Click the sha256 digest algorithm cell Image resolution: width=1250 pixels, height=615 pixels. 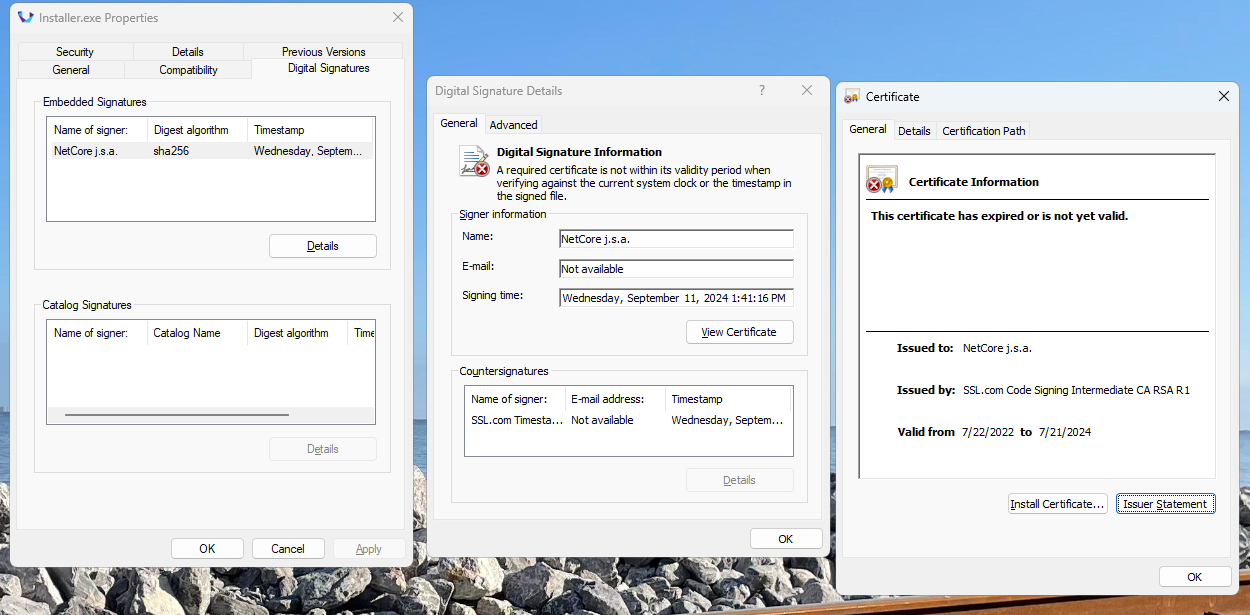(171, 151)
